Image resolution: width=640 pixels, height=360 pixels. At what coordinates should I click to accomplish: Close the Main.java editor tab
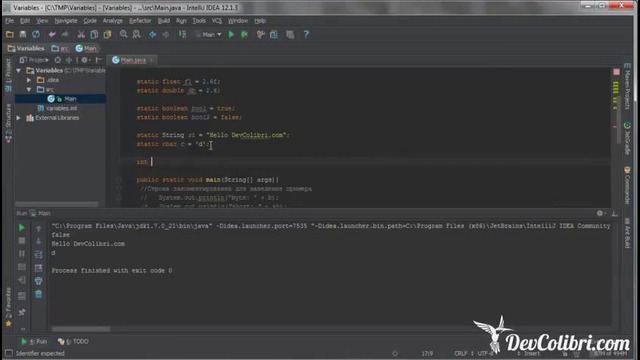point(151,60)
